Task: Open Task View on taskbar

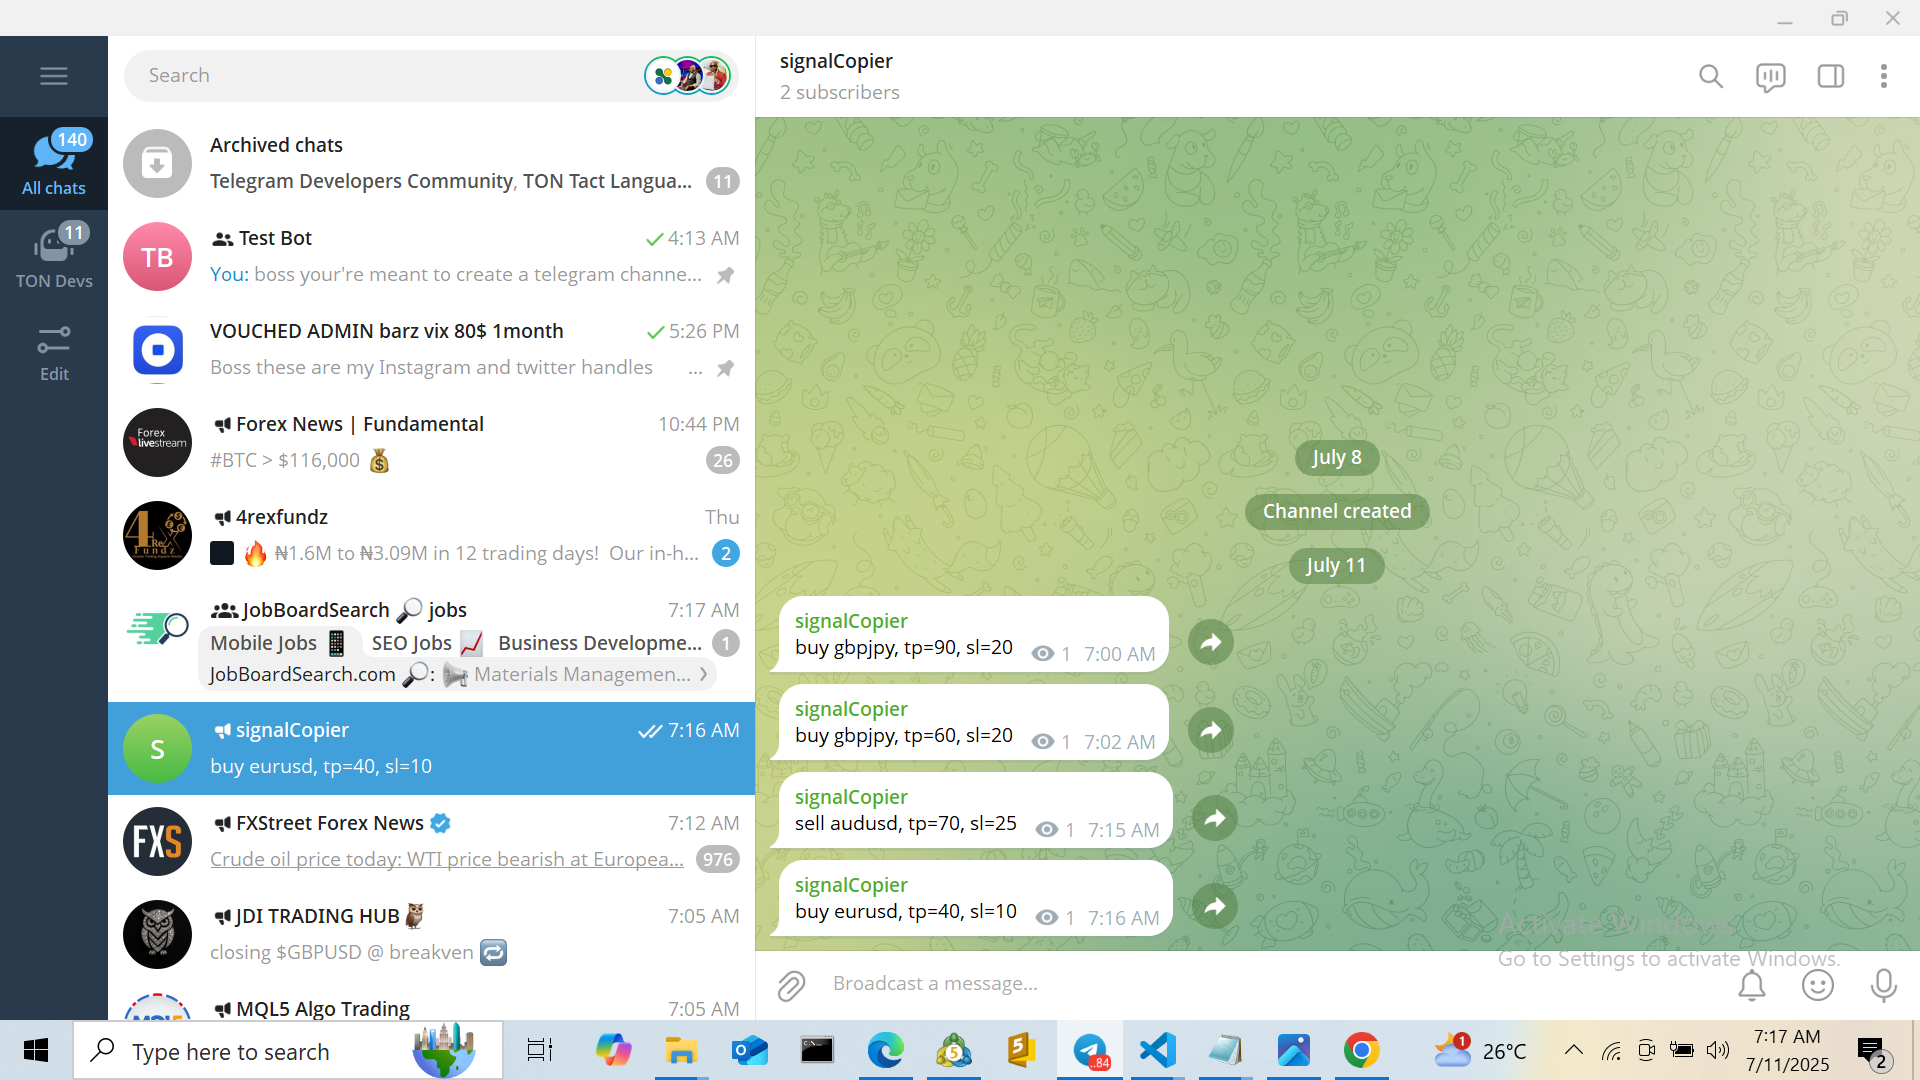Action: pos(540,1051)
